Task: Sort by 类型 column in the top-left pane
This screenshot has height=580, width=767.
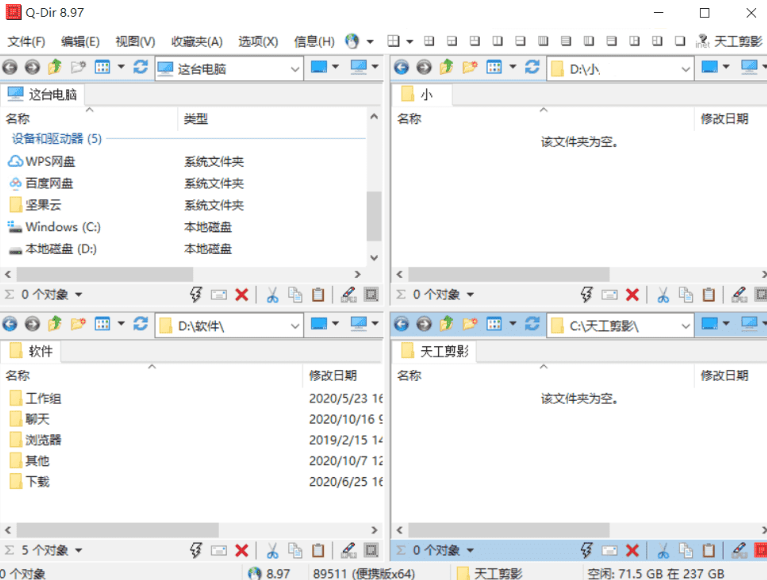Action: point(196,118)
